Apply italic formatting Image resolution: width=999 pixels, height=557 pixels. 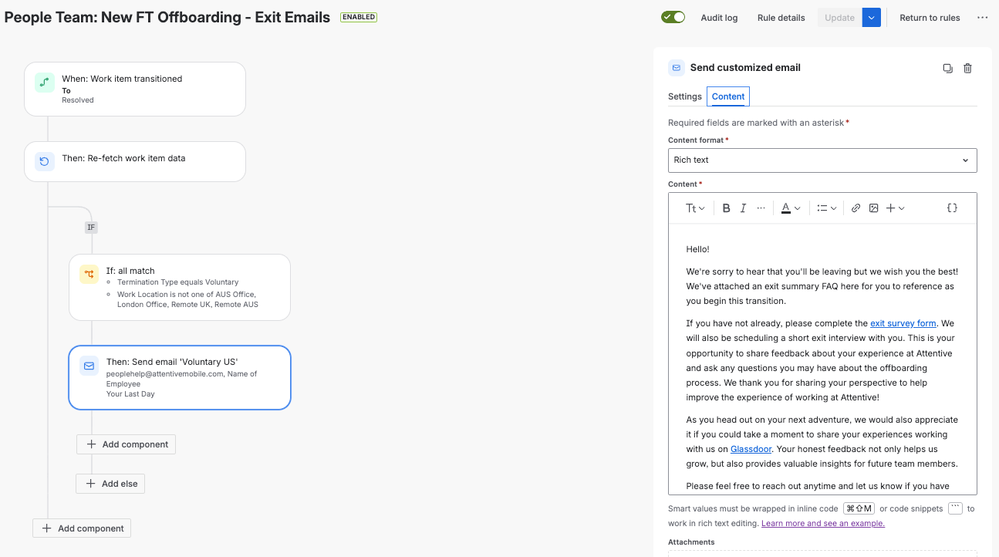743,208
